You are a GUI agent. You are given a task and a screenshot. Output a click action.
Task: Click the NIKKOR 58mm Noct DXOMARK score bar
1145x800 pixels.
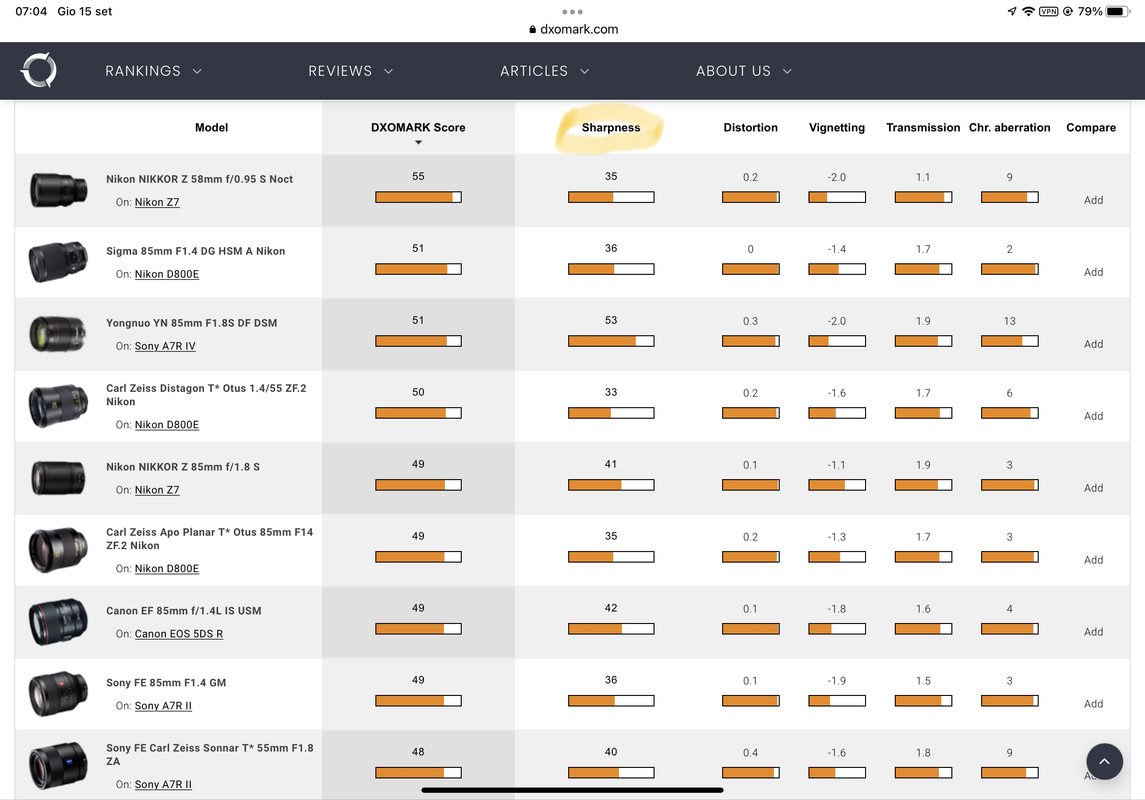point(418,197)
